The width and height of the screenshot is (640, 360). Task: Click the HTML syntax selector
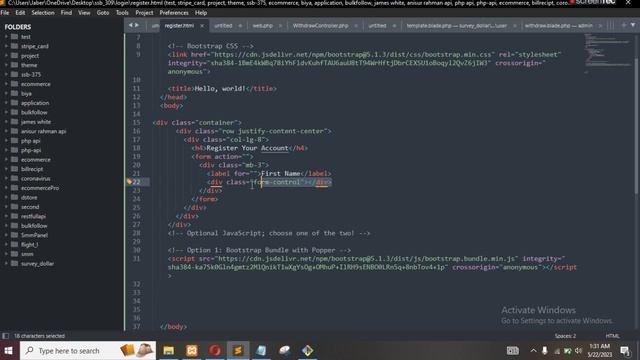pos(612,336)
